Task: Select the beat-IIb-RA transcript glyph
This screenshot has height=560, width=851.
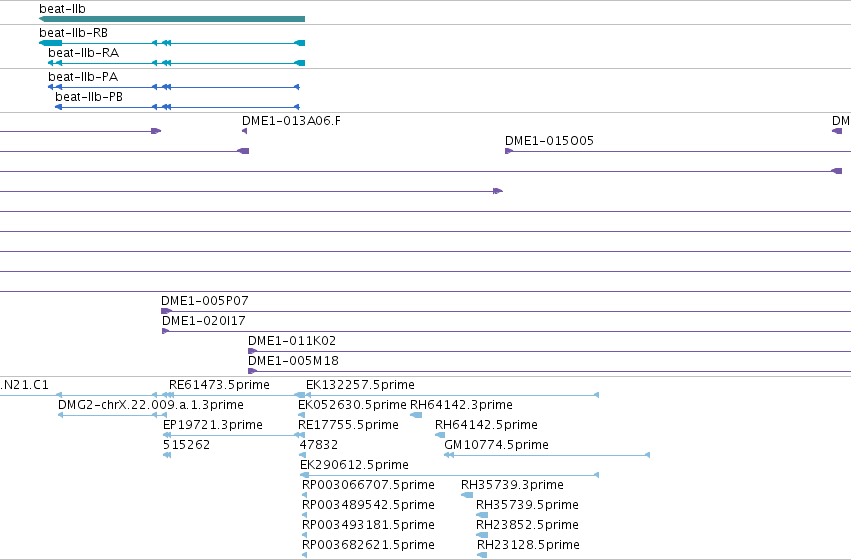Action: (176, 63)
